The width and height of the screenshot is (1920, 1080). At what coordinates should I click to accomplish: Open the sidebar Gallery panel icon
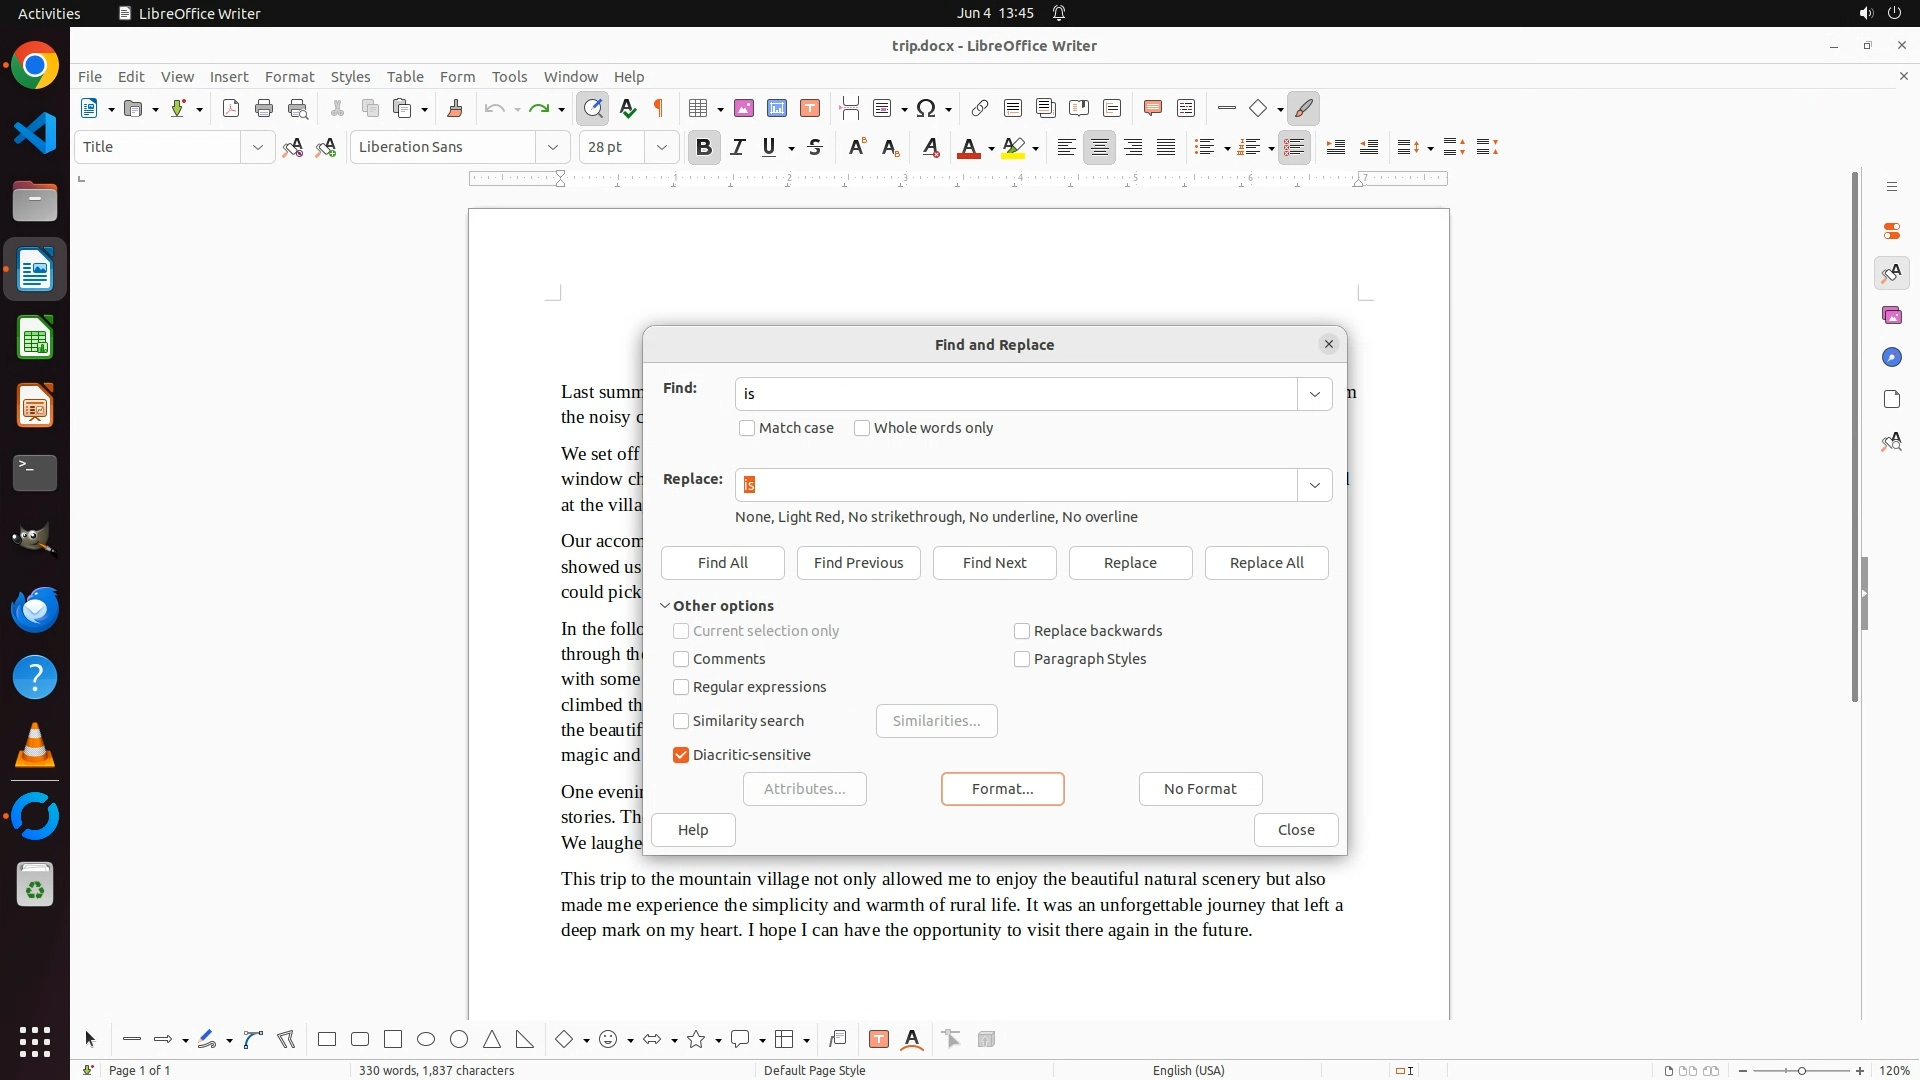[1891, 315]
